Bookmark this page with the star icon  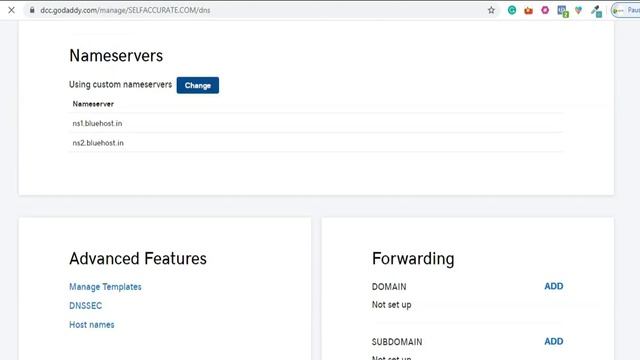[x=491, y=10]
